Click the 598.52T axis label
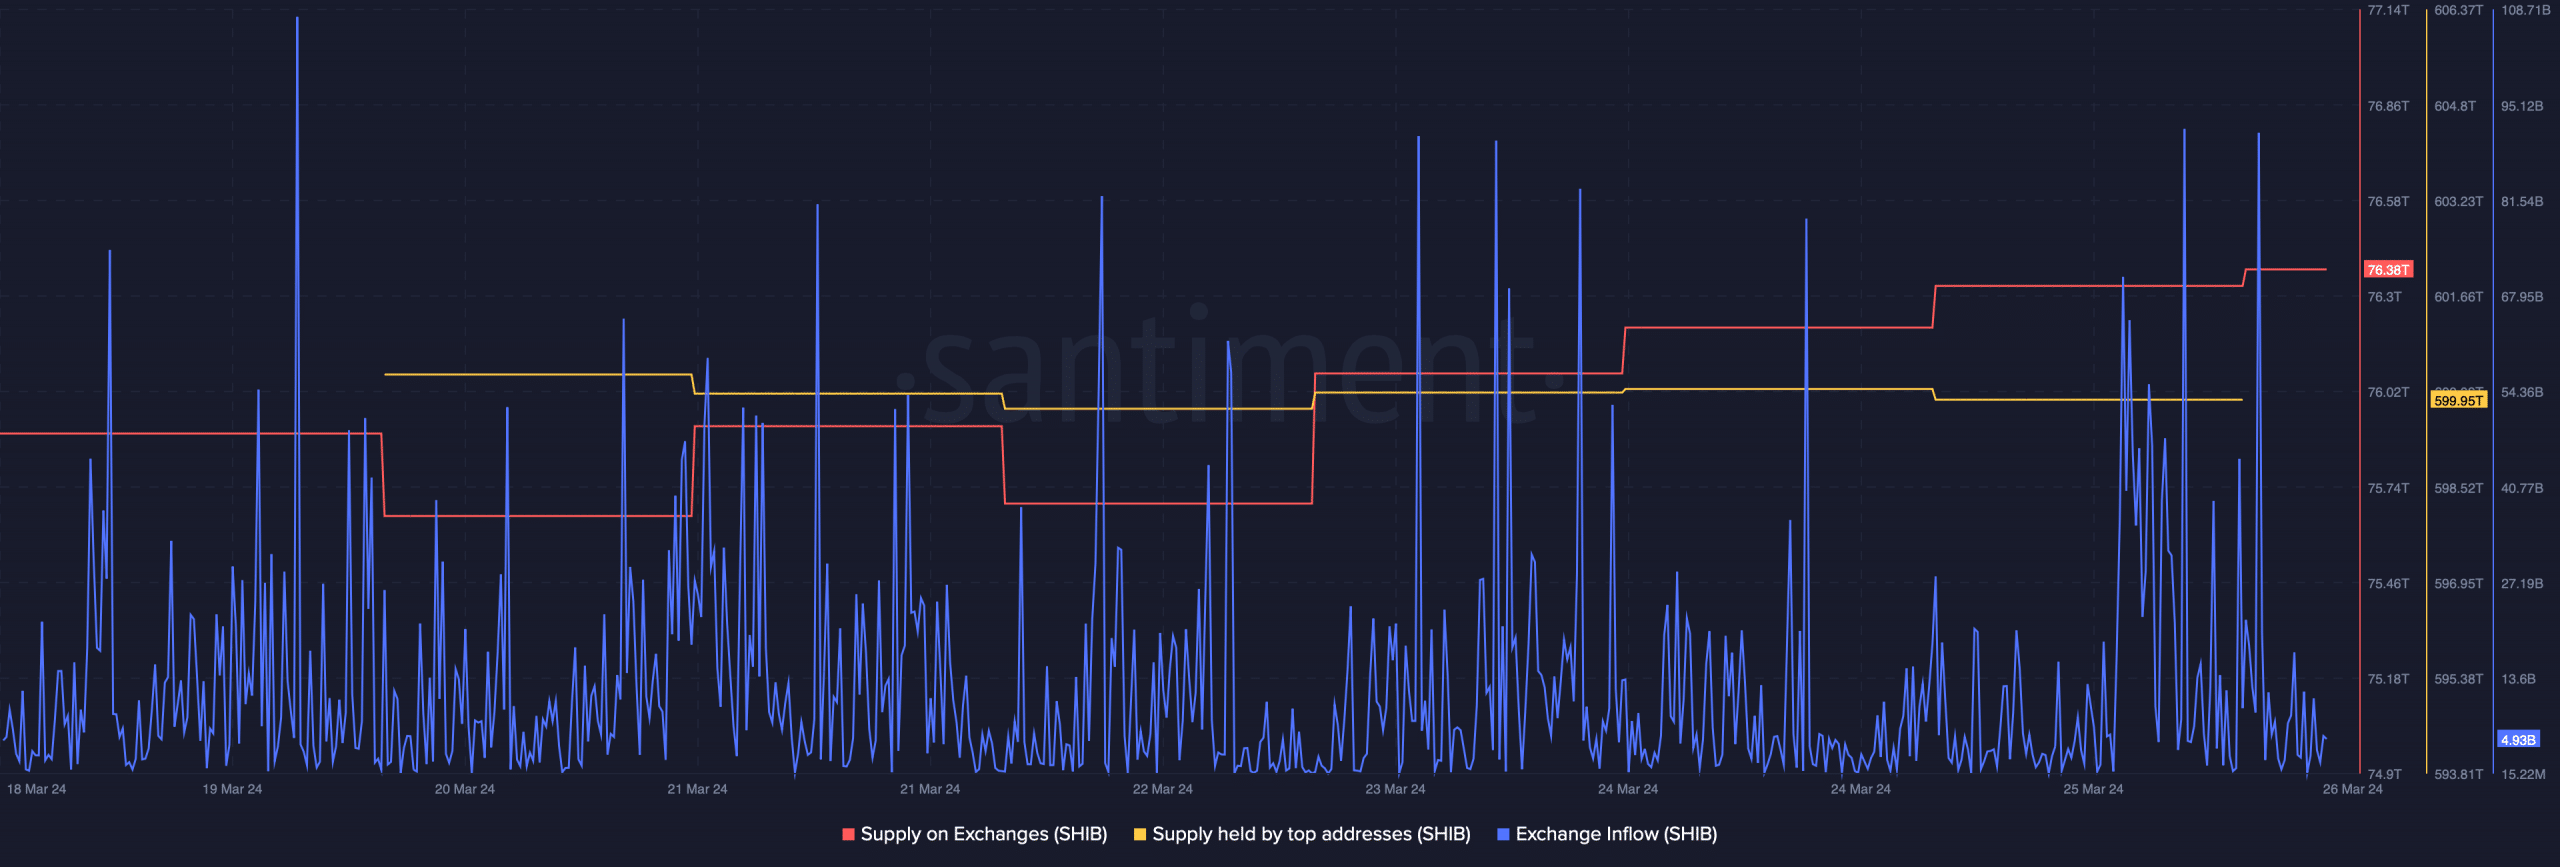Viewport: 2560px width, 867px height. pos(2458,488)
